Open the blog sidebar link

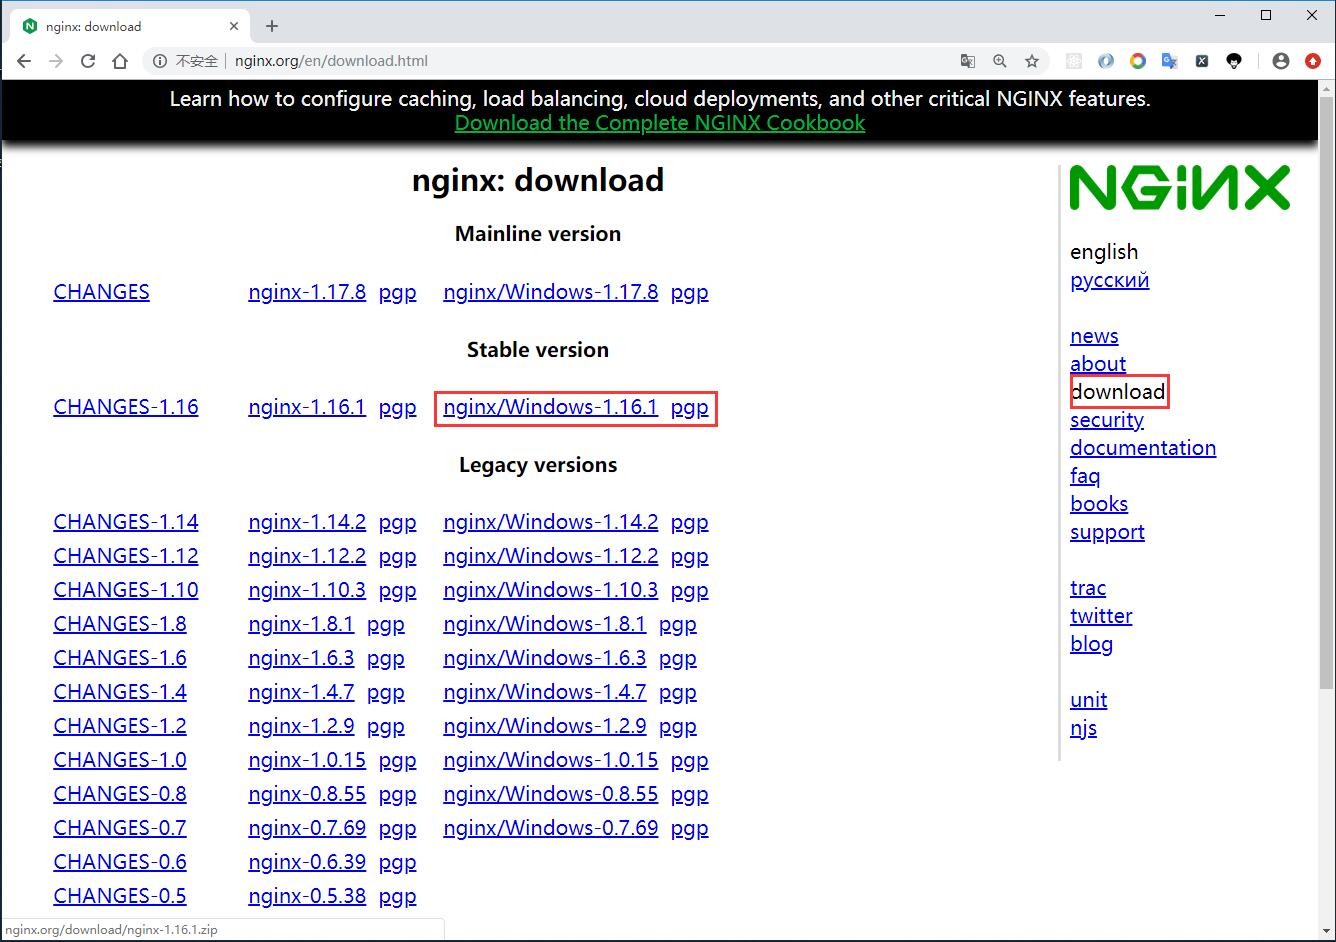coord(1091,644)
